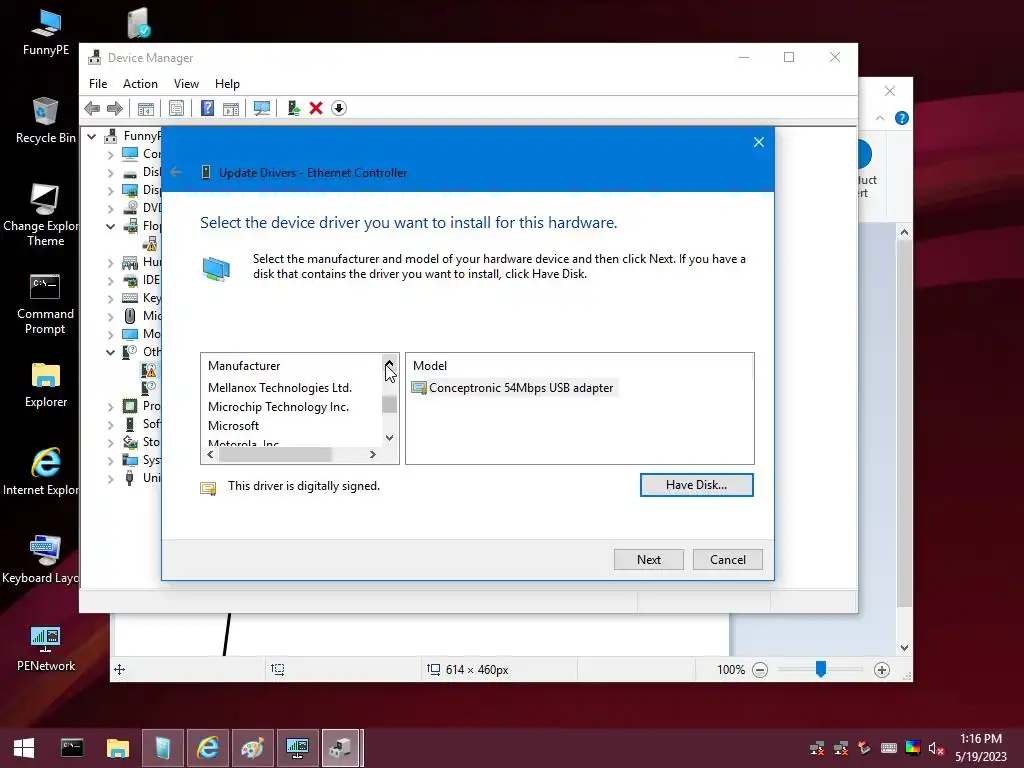
Task: Click the blue Help question mark toolbar icon
Action: [x=207, y=108]
